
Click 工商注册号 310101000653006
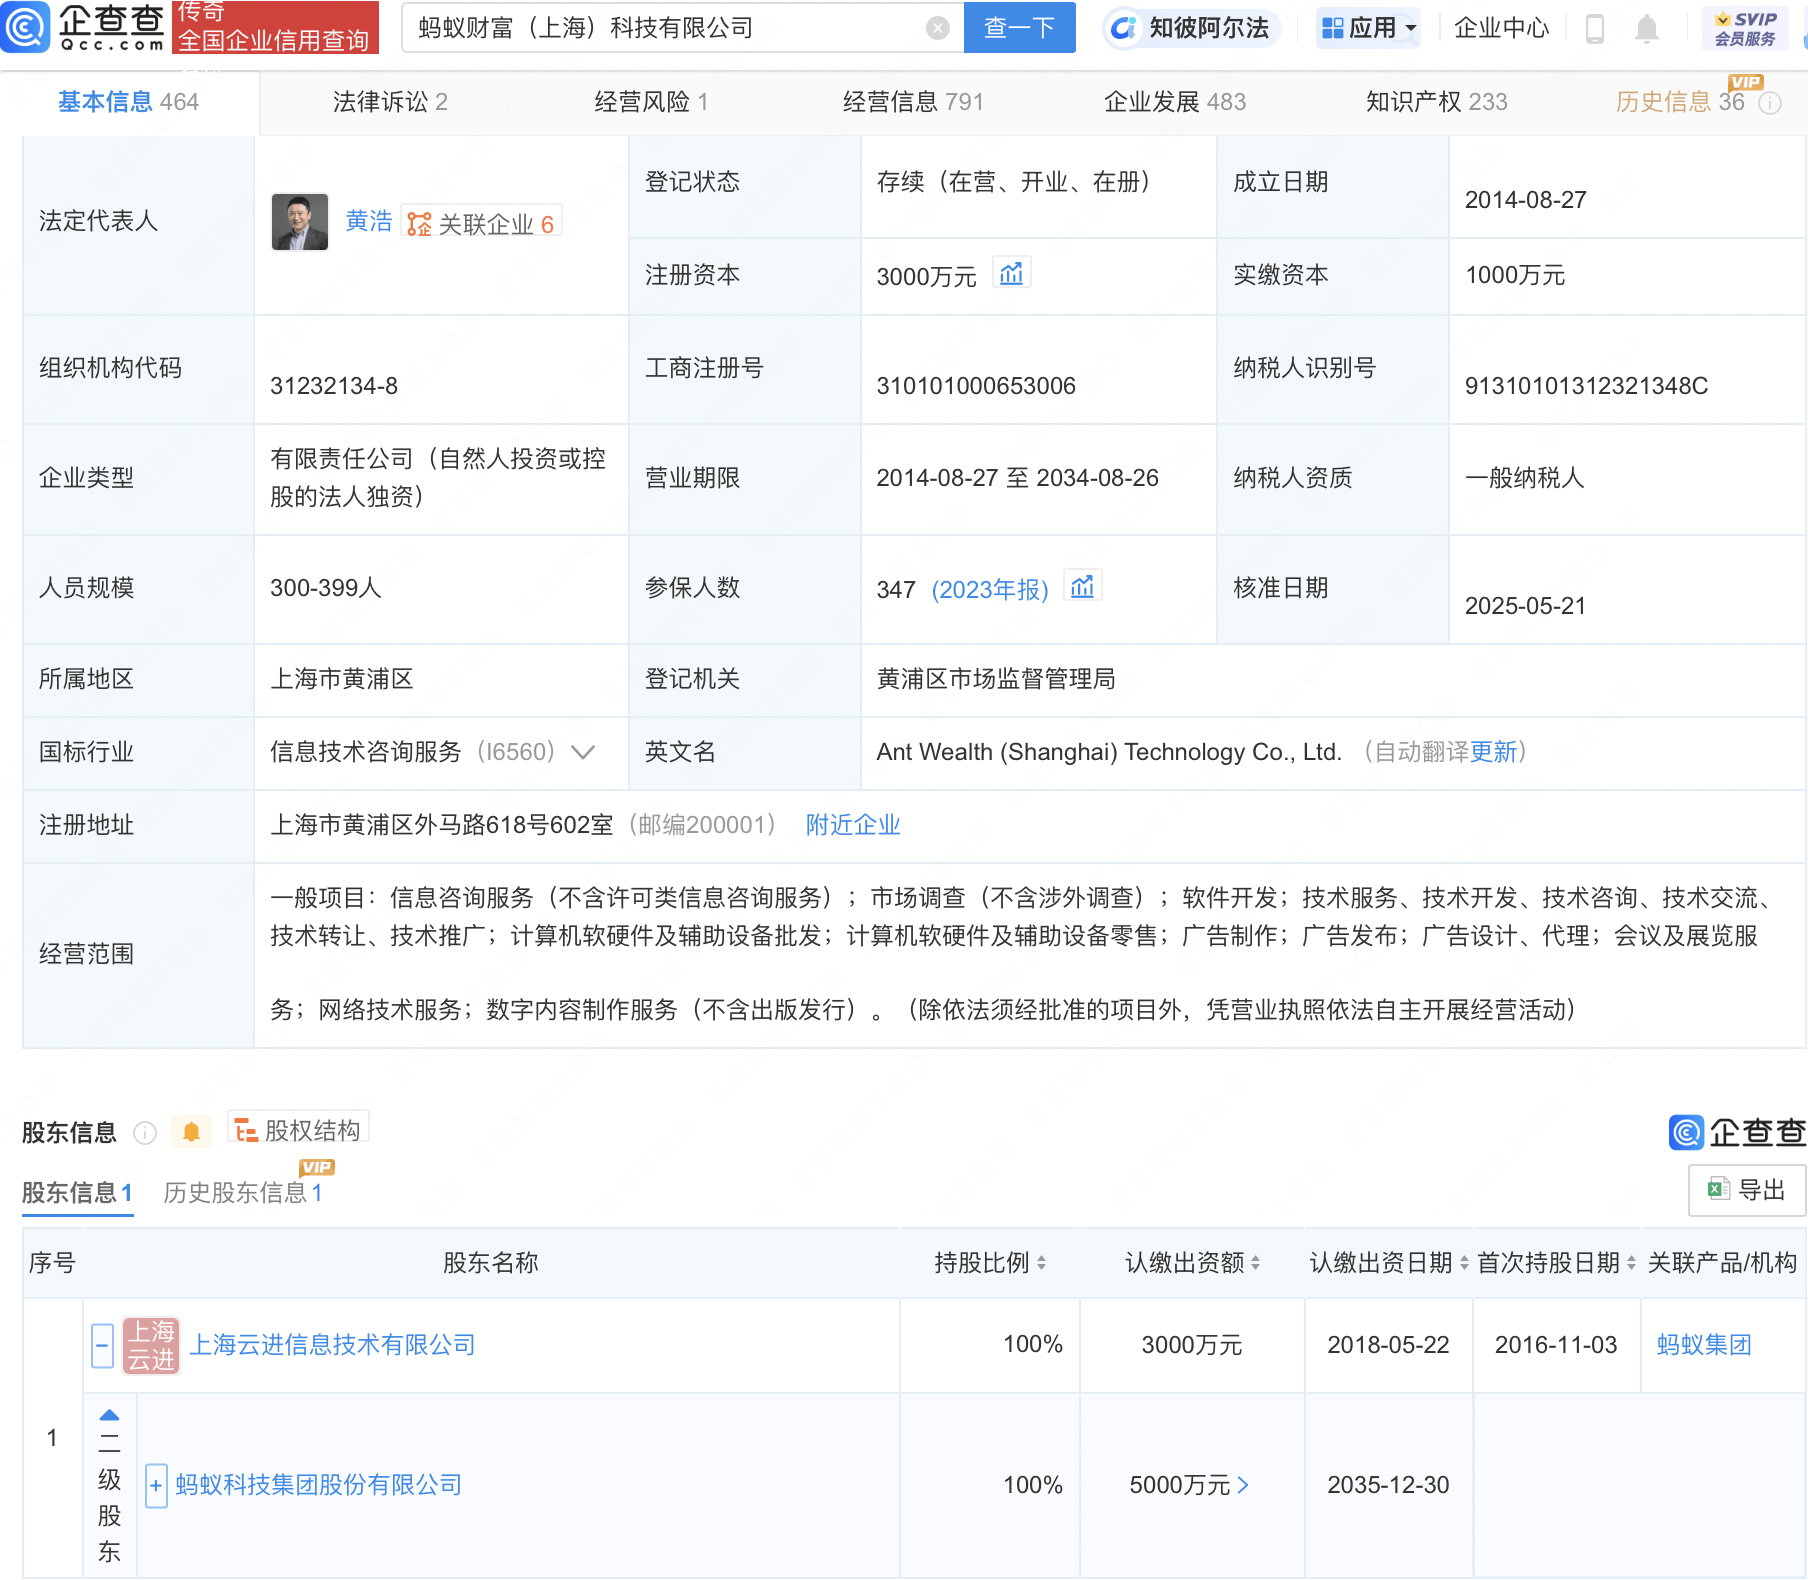(x=976, y=386)
